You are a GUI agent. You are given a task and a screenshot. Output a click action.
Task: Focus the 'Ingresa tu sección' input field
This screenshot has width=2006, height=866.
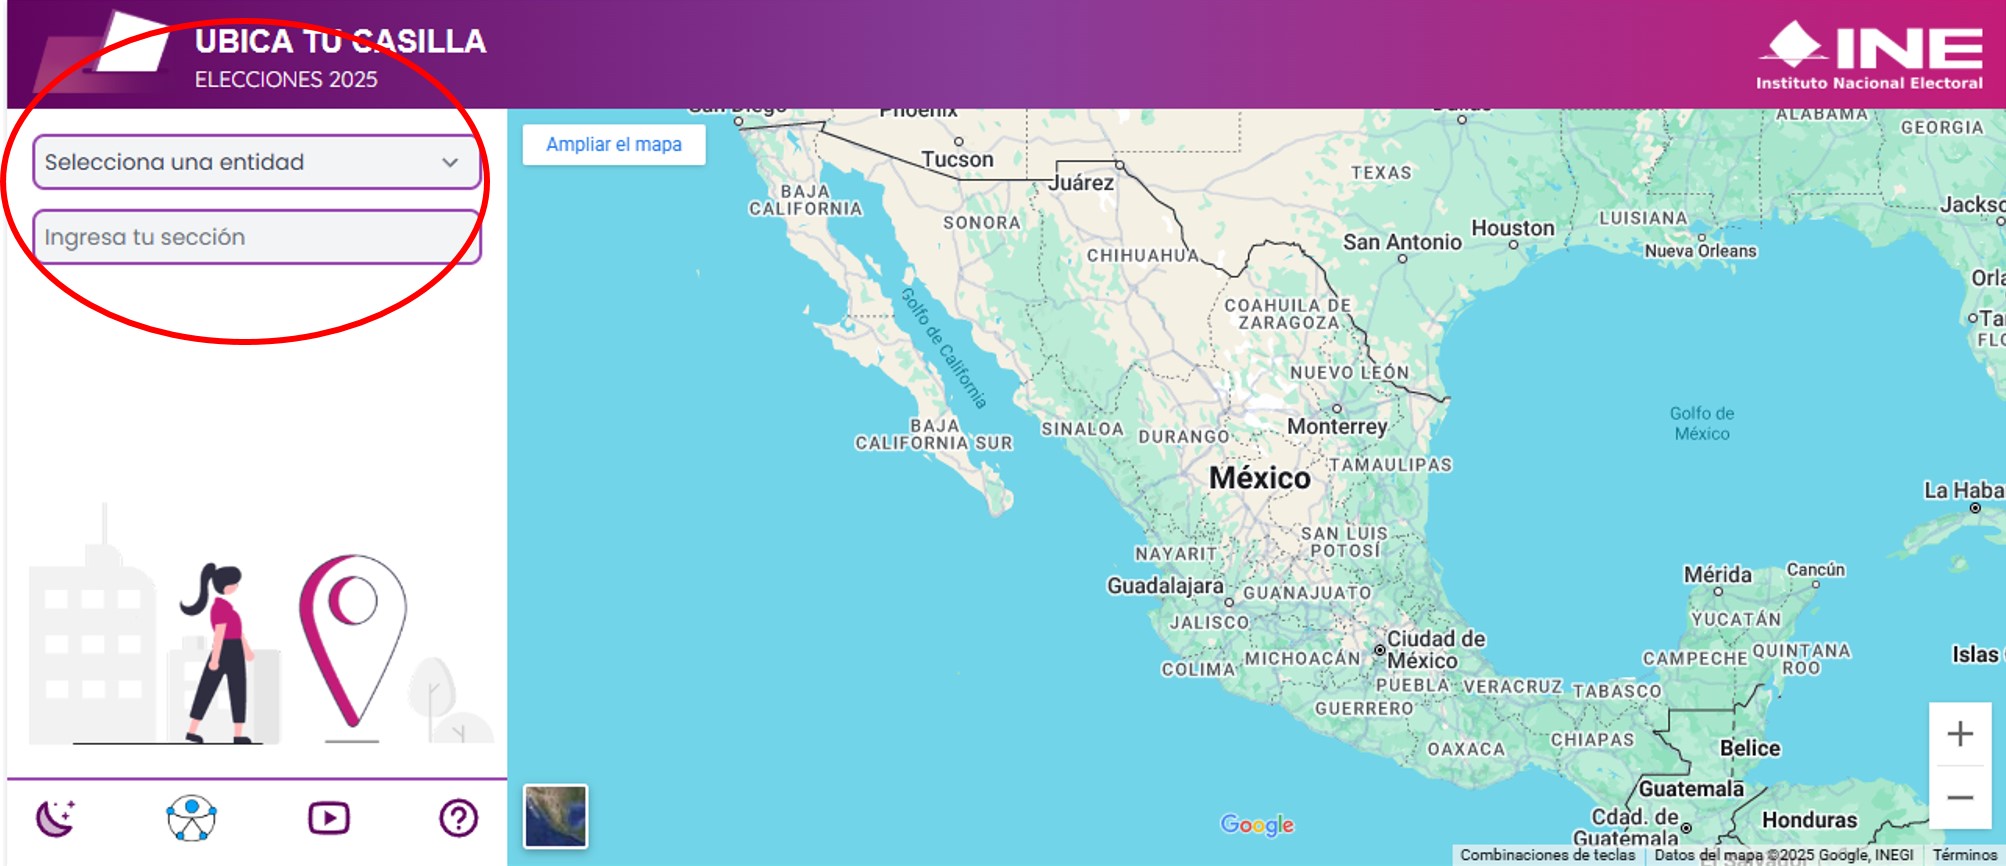click(x=257, y=237)
